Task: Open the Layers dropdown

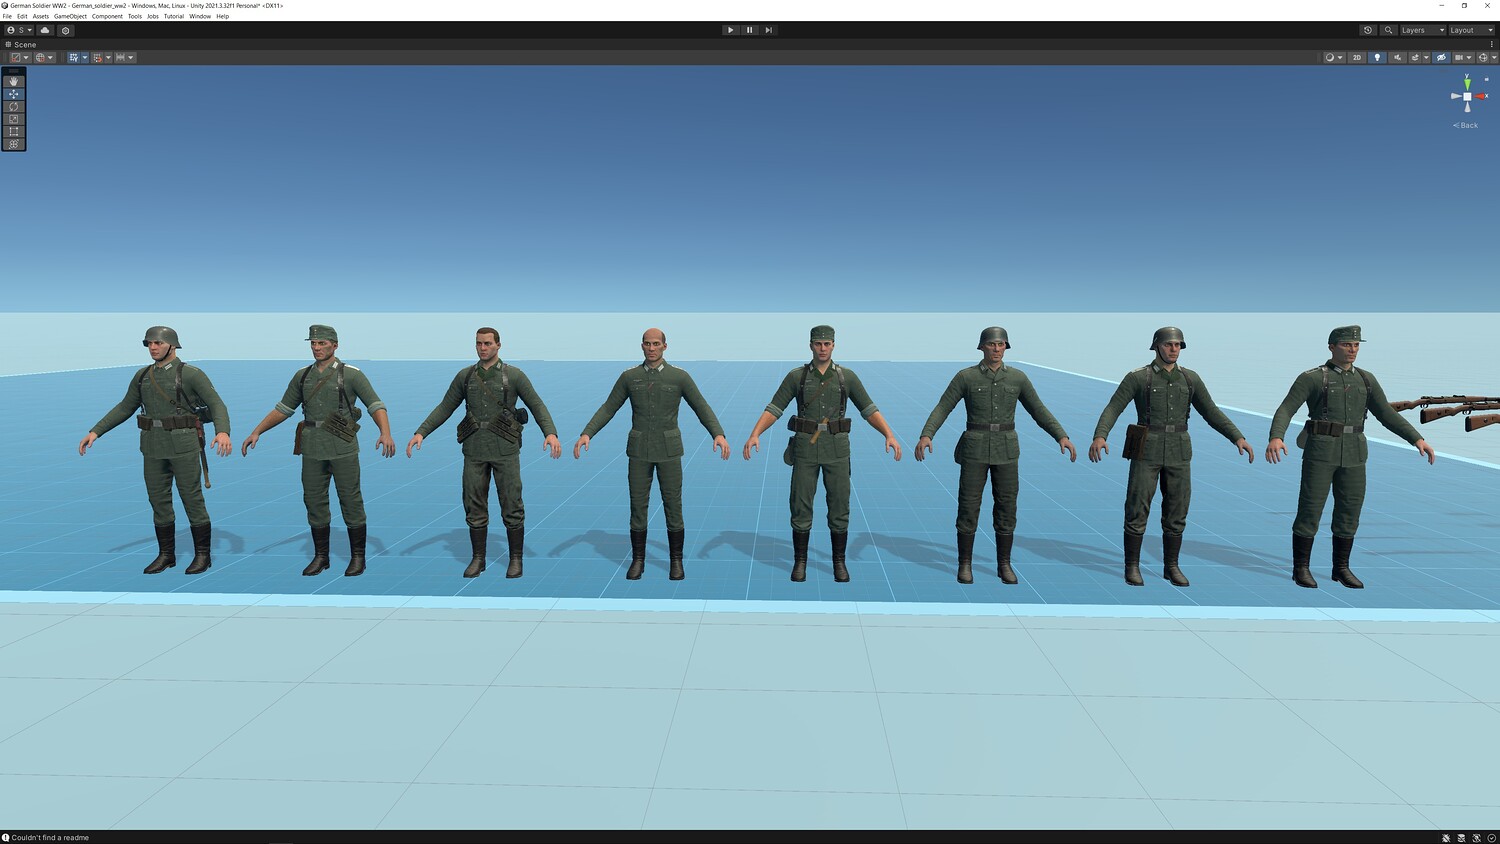Action: pos(1423,30)
